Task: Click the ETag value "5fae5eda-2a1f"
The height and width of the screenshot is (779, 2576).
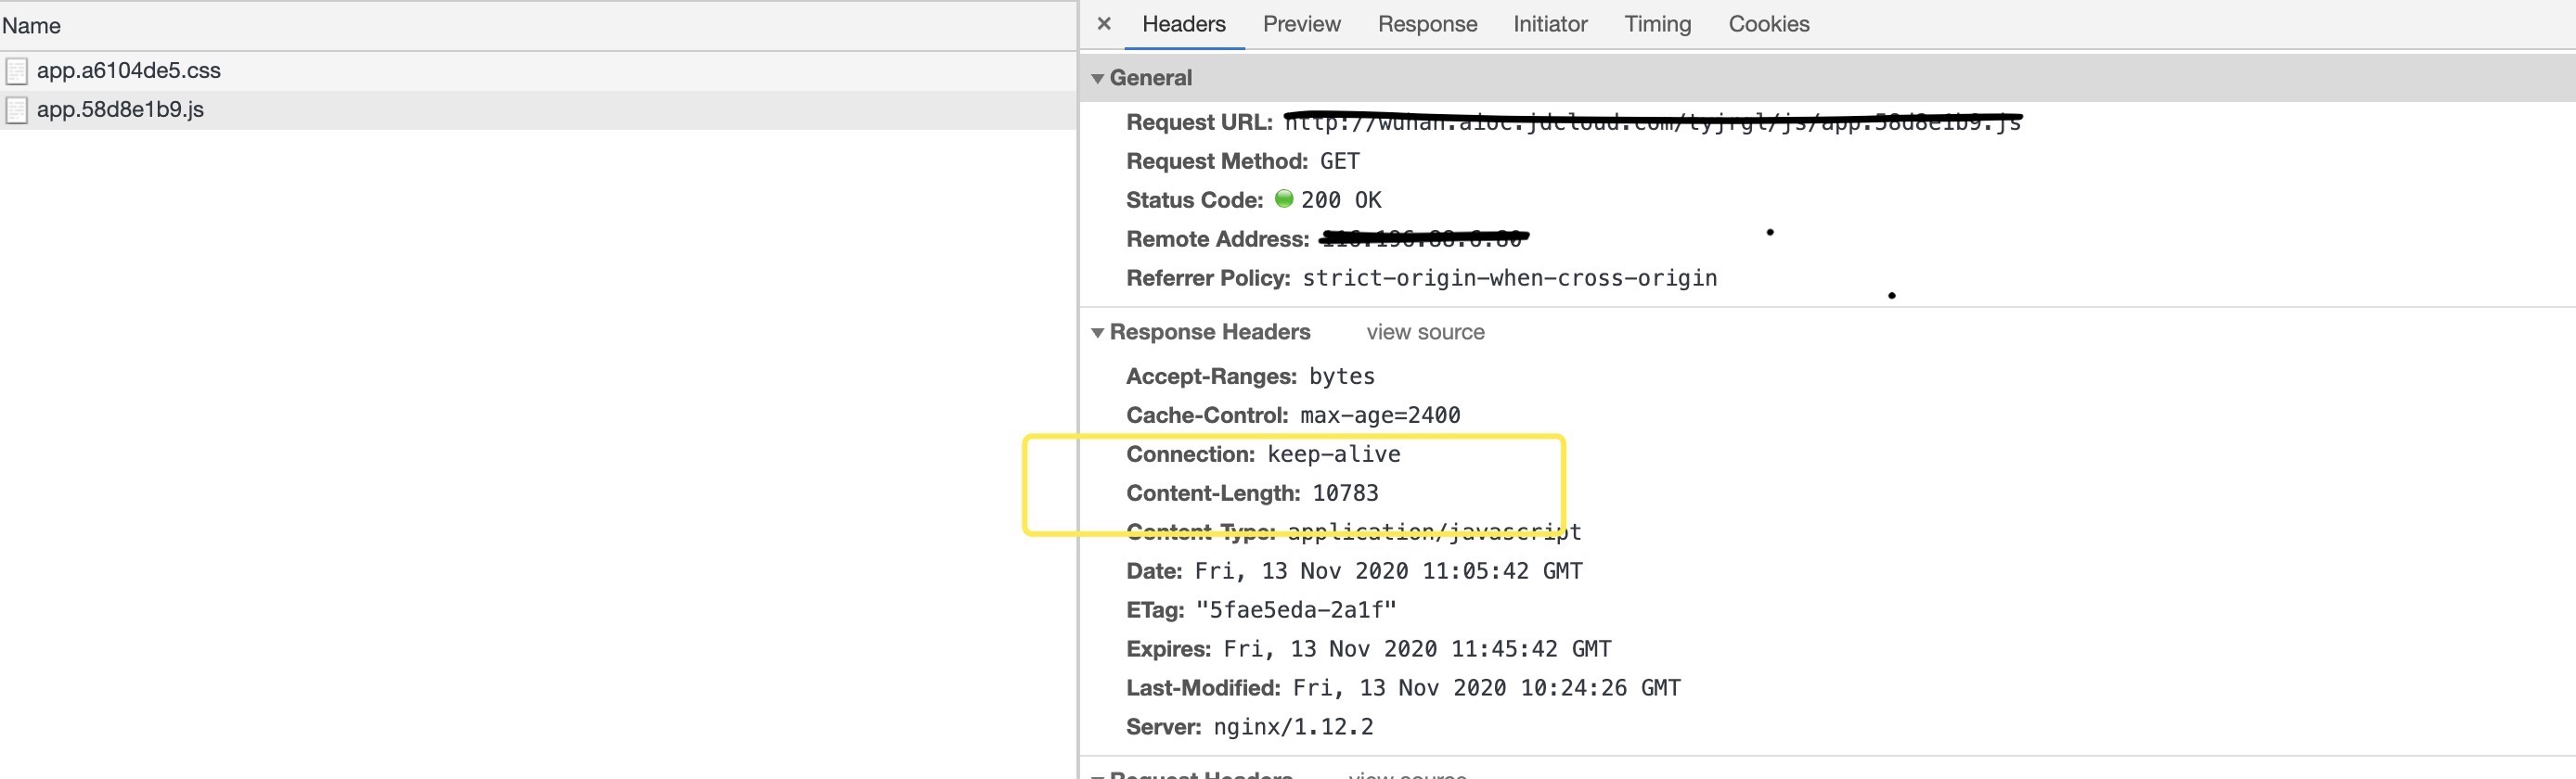Action: [1296, 610]
